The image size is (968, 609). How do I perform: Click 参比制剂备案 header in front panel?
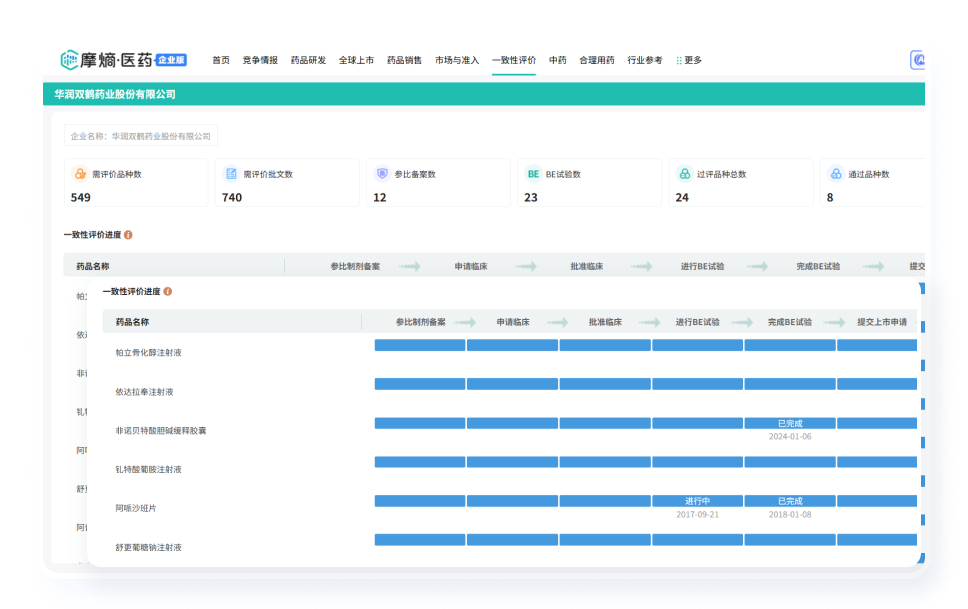[x=420, y=322]
